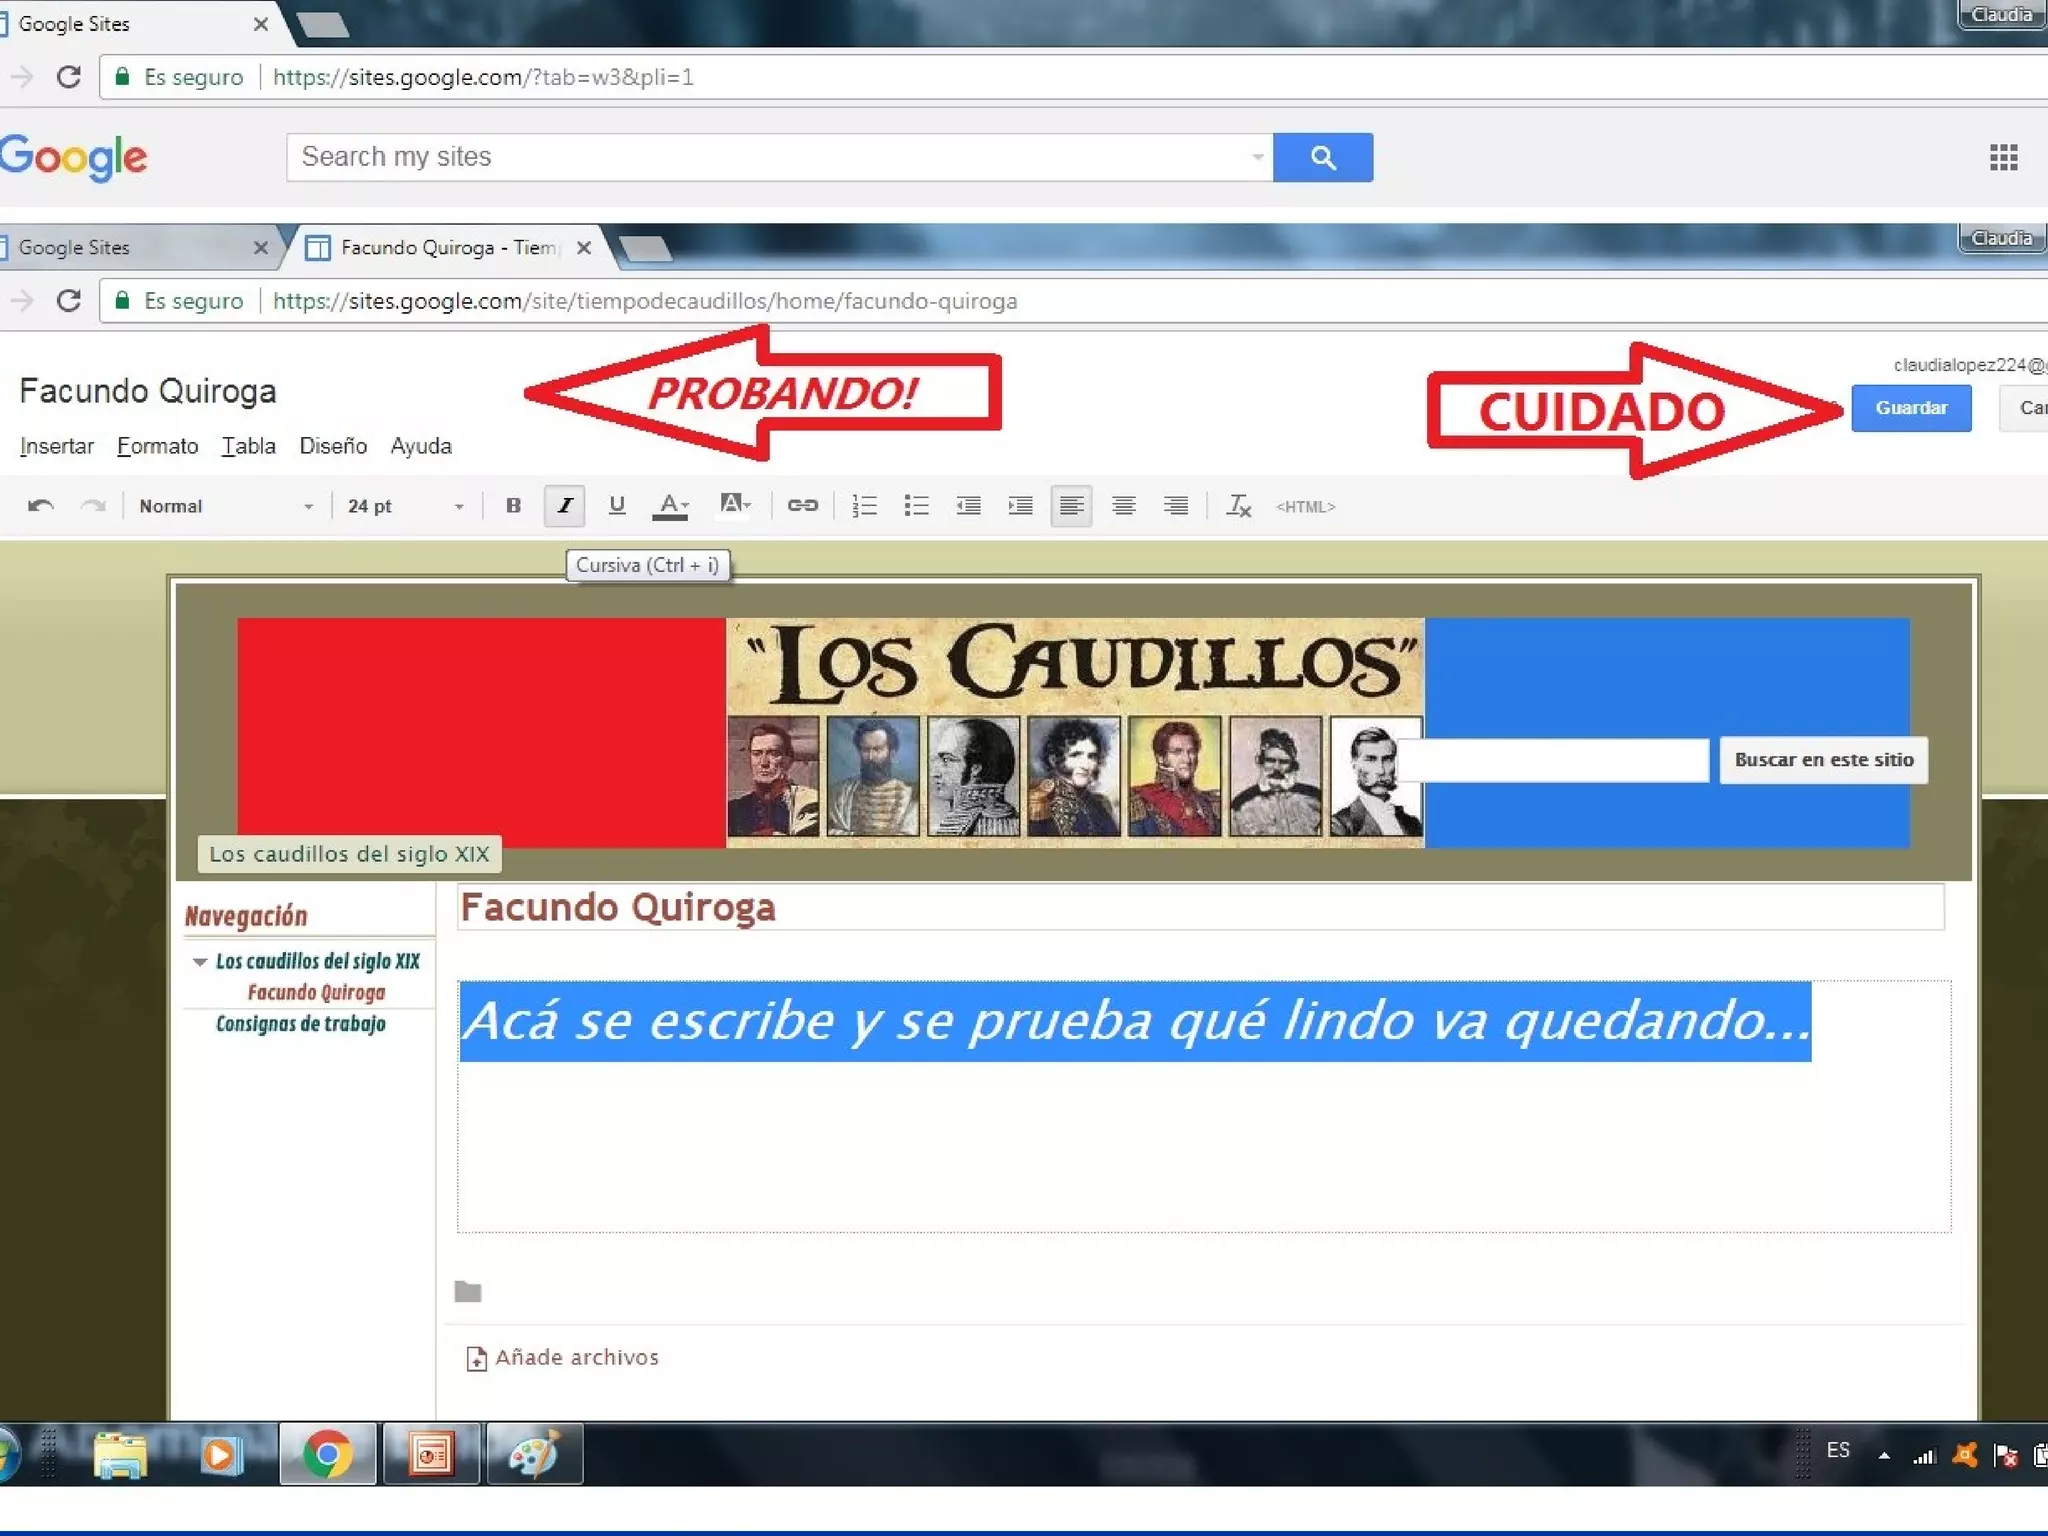Click the Search my sites field
Image resolution: width=2048 pixels, height=1536 pixels.
pyautogui.click(x=770, y=157)
